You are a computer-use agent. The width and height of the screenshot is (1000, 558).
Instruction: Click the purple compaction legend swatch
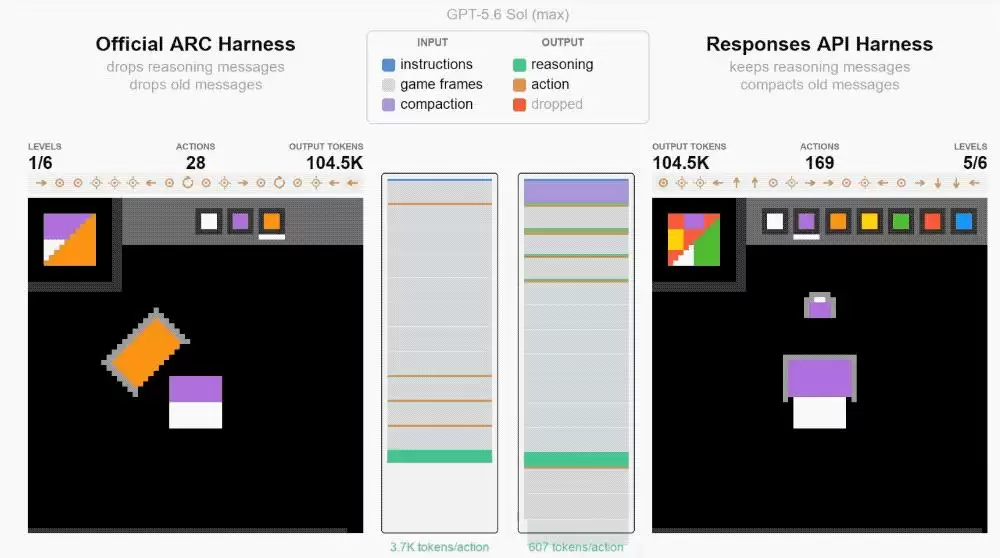tap(388, 104)
